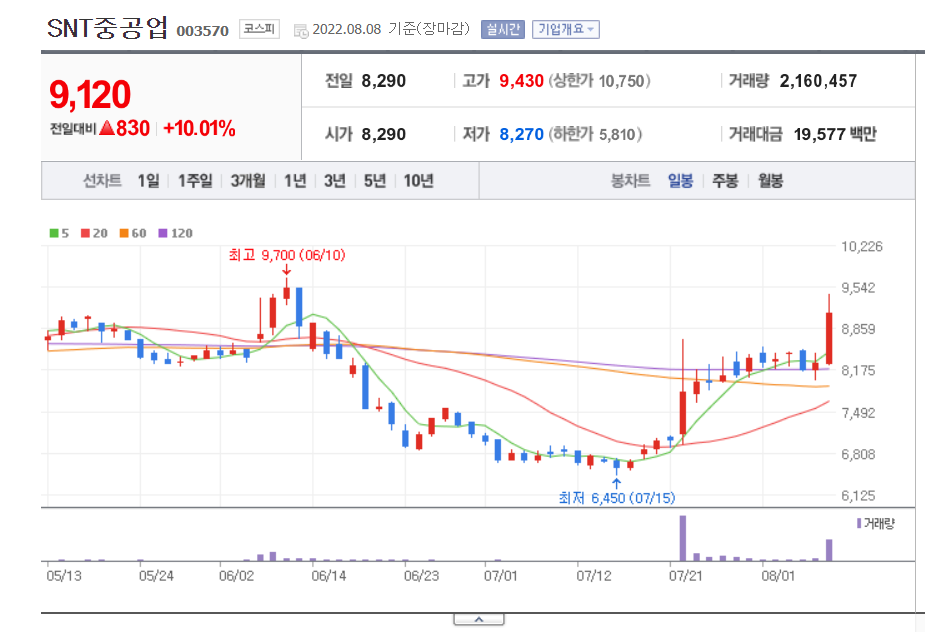Viewport: 925px width, 632px height.
Task: Collapse the chart with the bottom arrow handle
Action: point(478,620)
